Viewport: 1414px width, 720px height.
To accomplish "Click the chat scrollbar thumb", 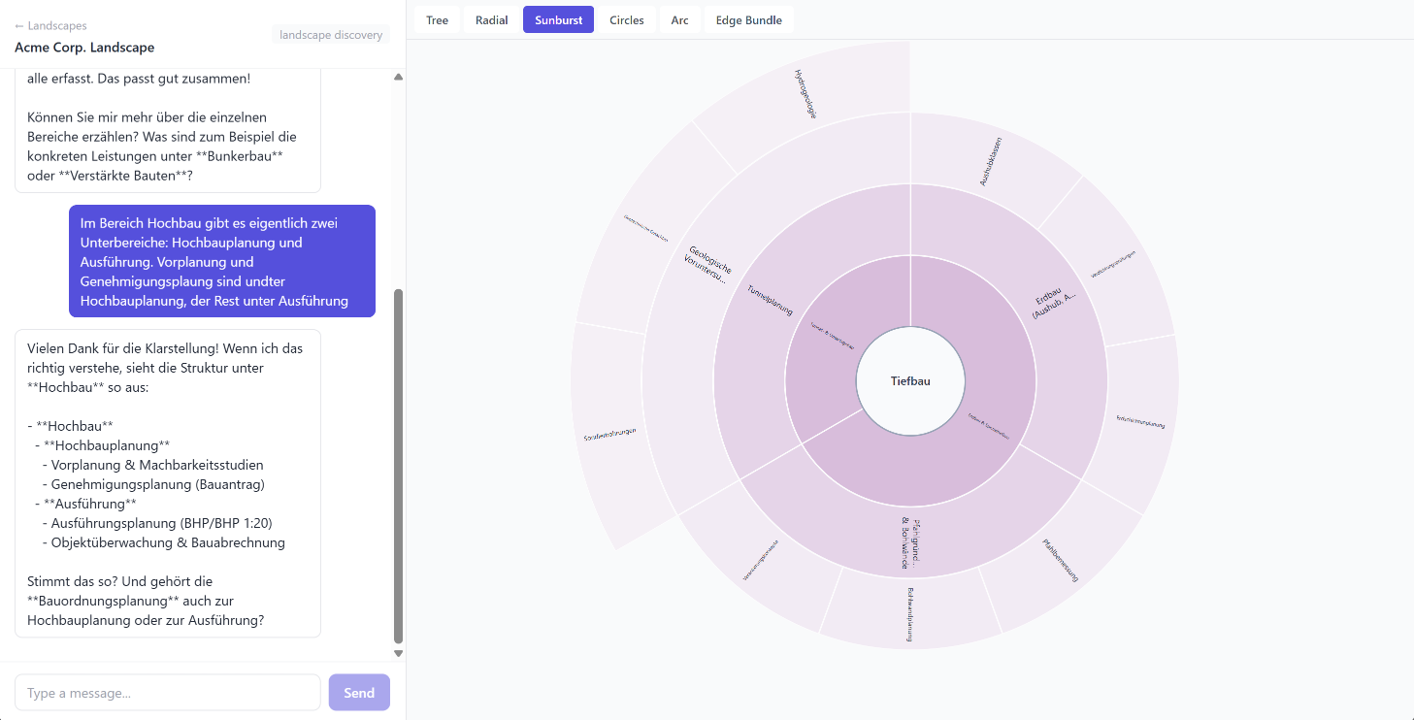I will coord(398,467).
